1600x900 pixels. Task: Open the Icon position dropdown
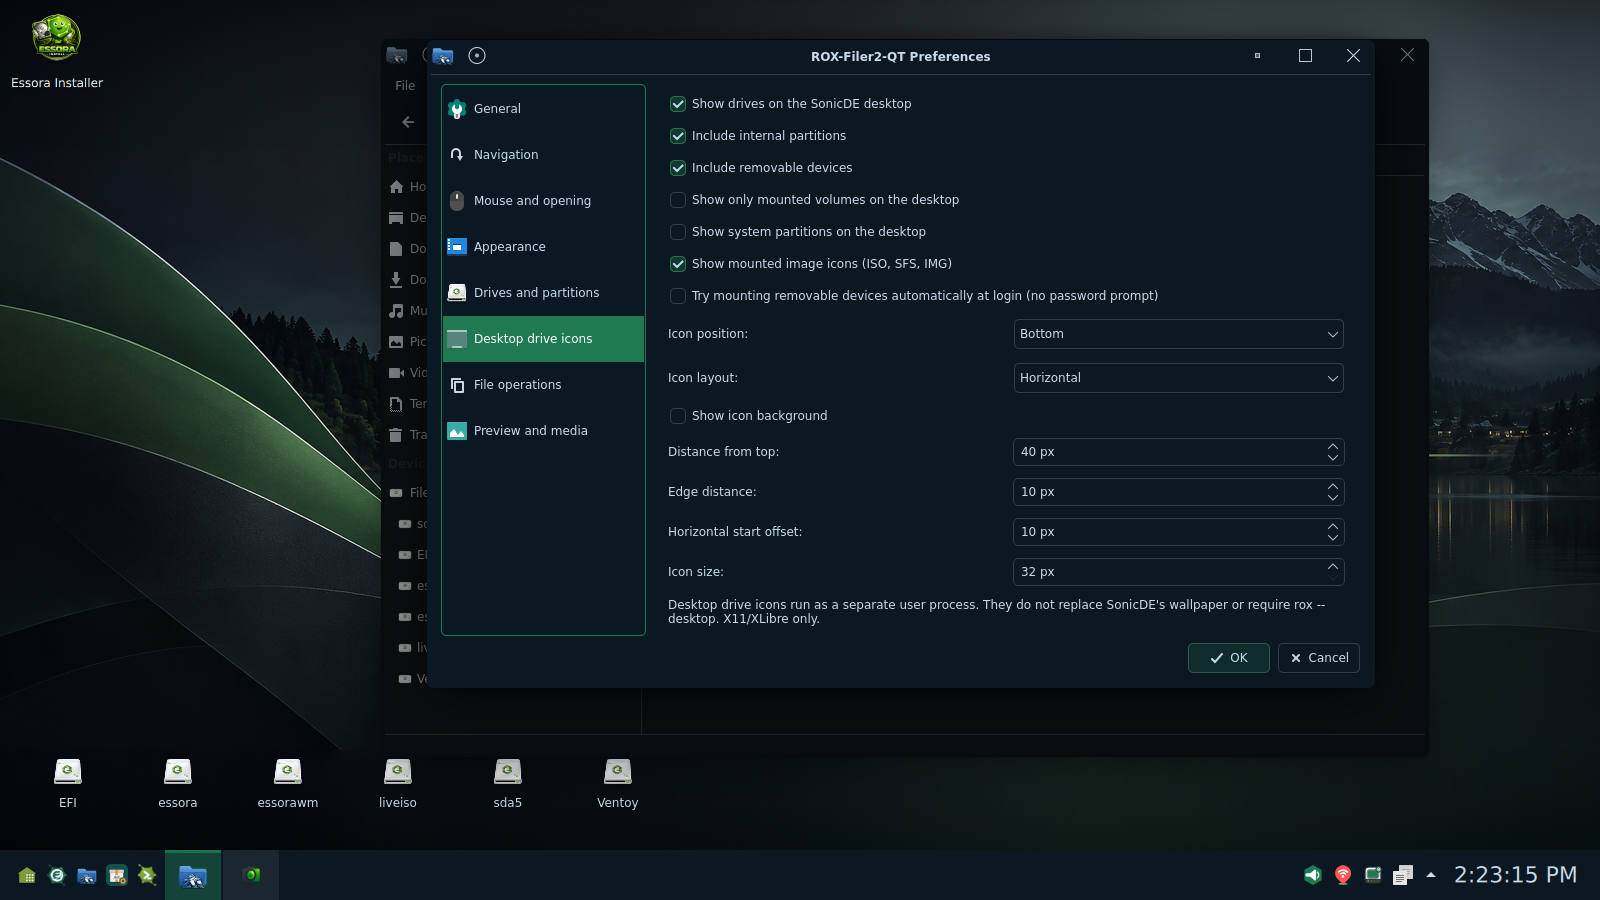tap(1178, 334)
